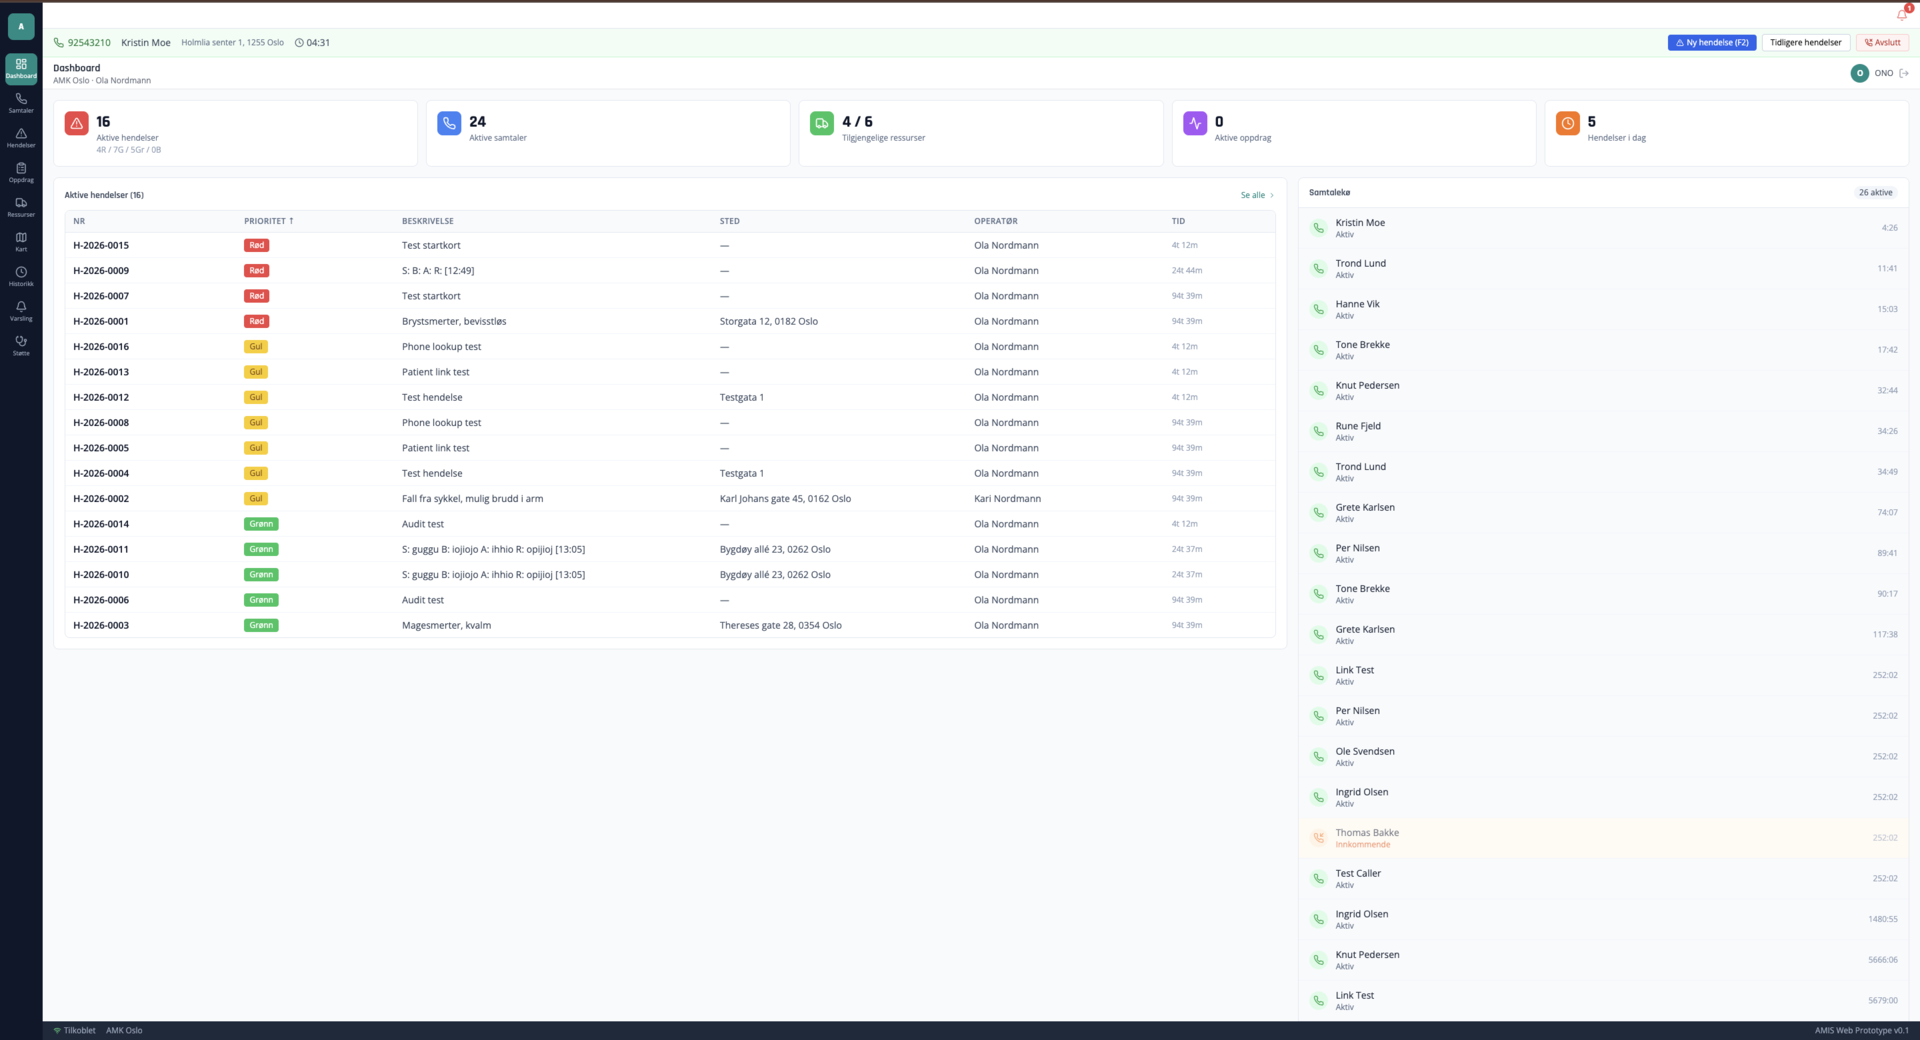Screen dimensions: 1920x1040
Task: Click the Ny hendelse (F2) button
Action: [1712, 42]
